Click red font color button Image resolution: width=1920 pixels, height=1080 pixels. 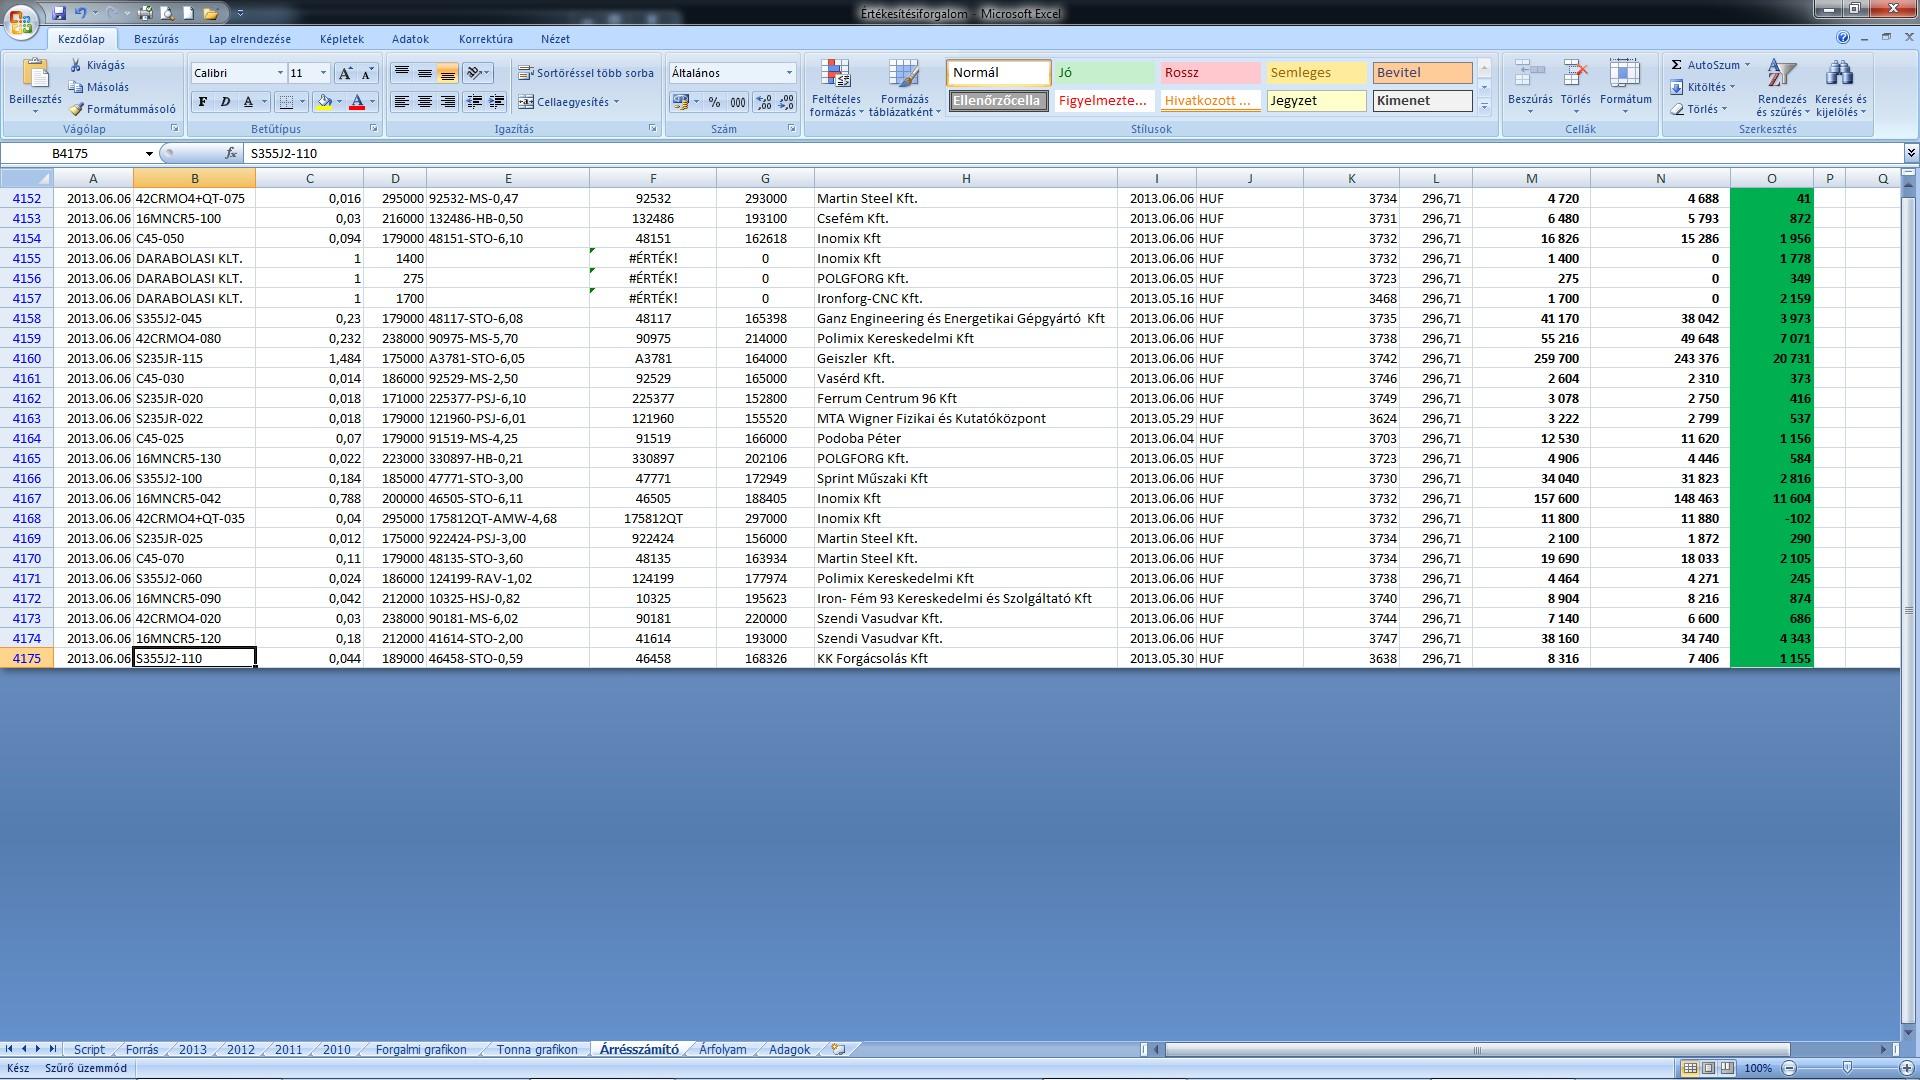click(x=356, y=102)
